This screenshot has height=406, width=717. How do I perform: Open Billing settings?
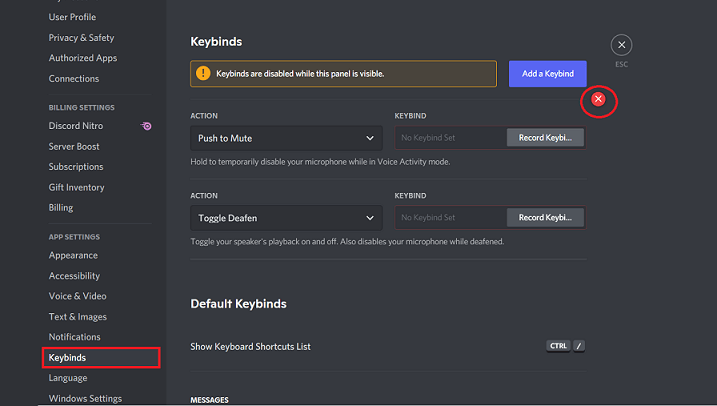(61, 208)
